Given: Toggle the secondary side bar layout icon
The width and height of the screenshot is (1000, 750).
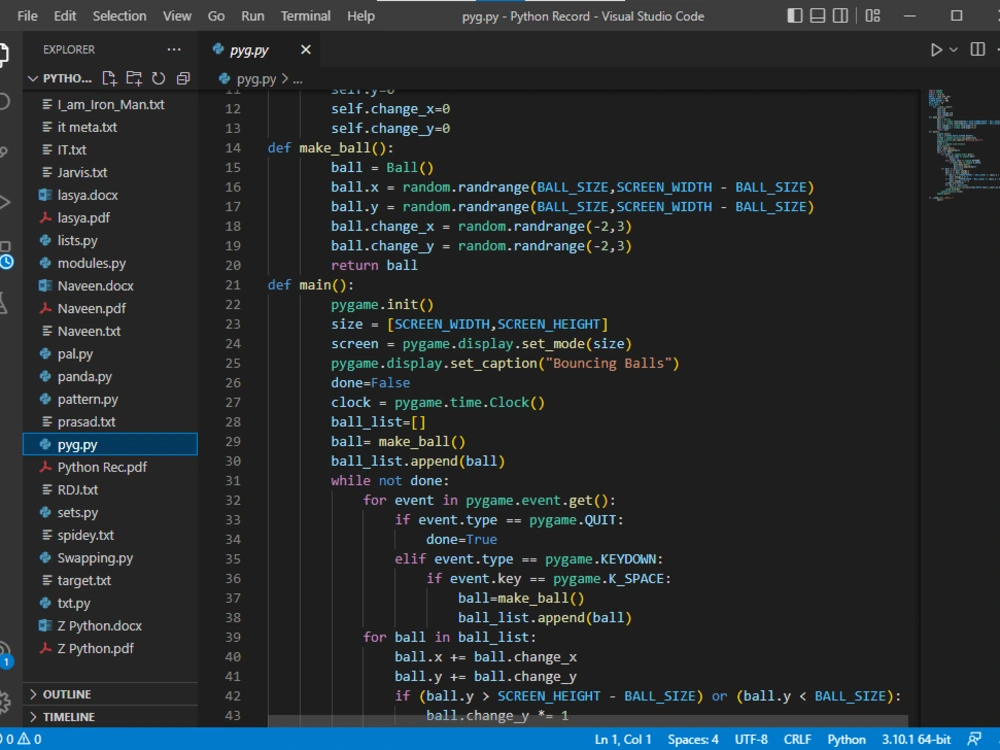Looking at the screenshot, I should pos(841,16).
